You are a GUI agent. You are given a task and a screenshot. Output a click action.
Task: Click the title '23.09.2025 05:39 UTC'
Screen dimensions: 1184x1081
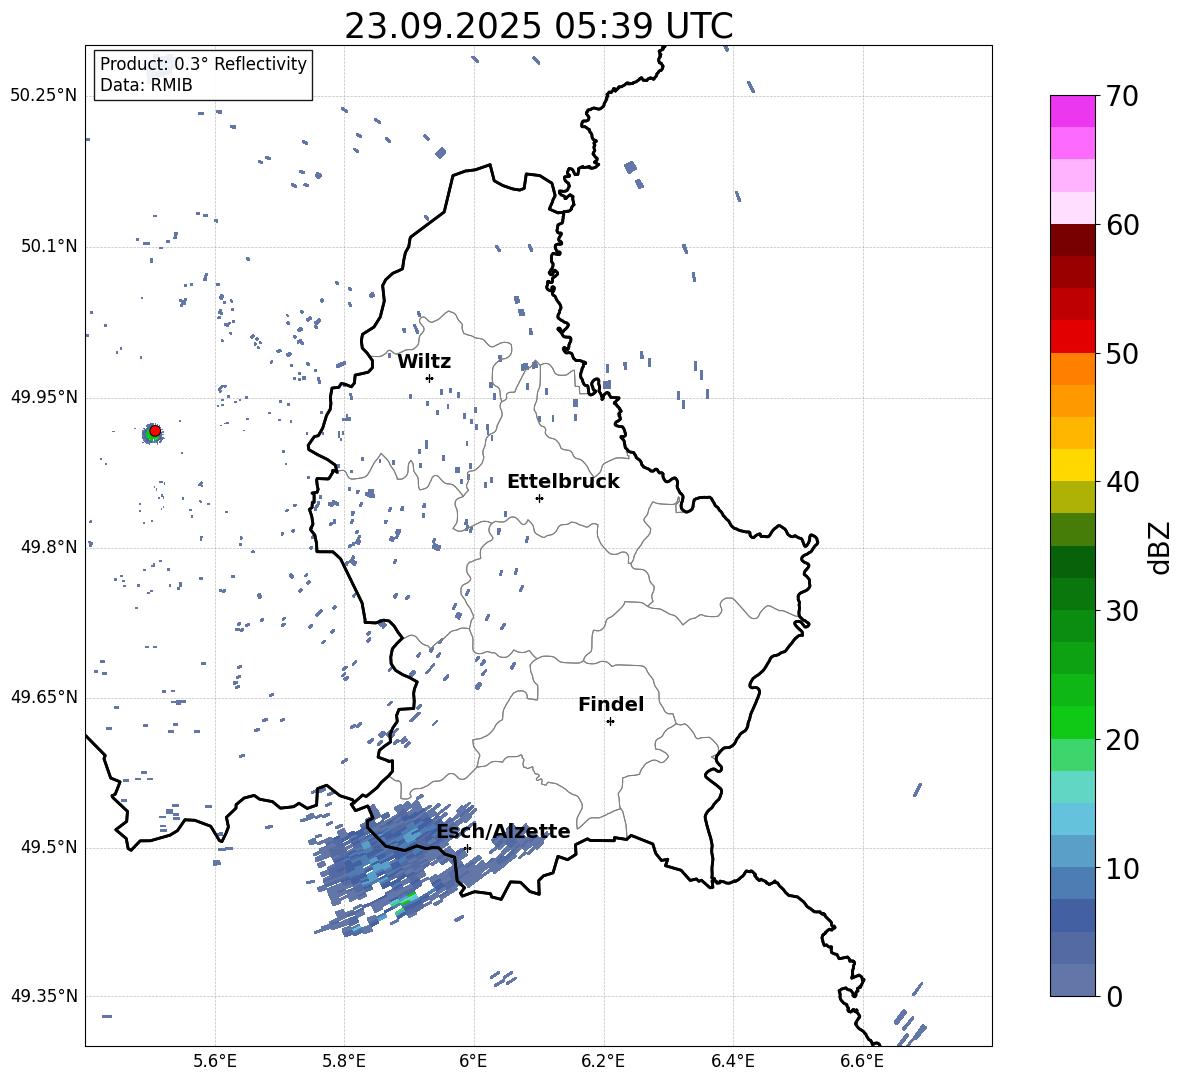[x=538, y=27]
